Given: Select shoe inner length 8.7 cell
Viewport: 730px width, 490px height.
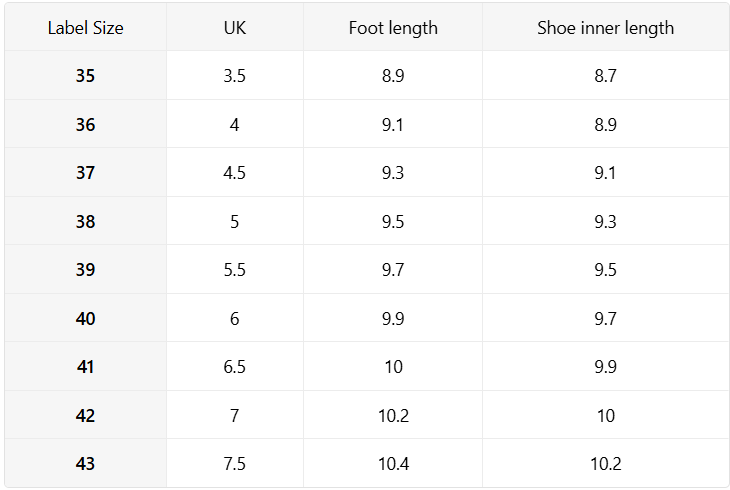Looking at the screenshot, I should [x=605, y=75].
